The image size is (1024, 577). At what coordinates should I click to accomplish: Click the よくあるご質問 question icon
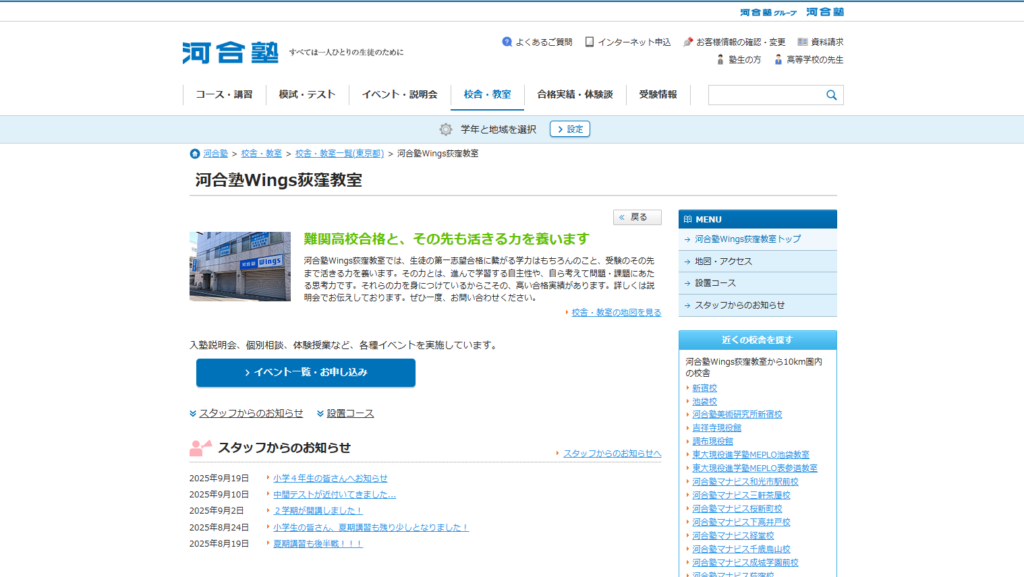pyautogui.click(x=507, y=42)
